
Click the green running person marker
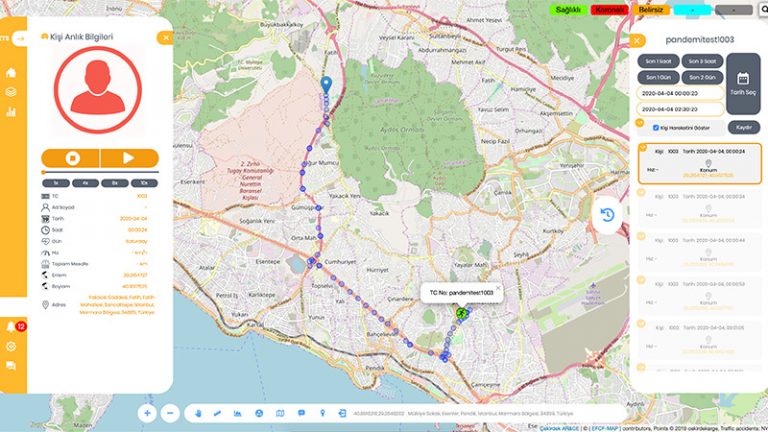pyautogui.click(x=461, y=313)
